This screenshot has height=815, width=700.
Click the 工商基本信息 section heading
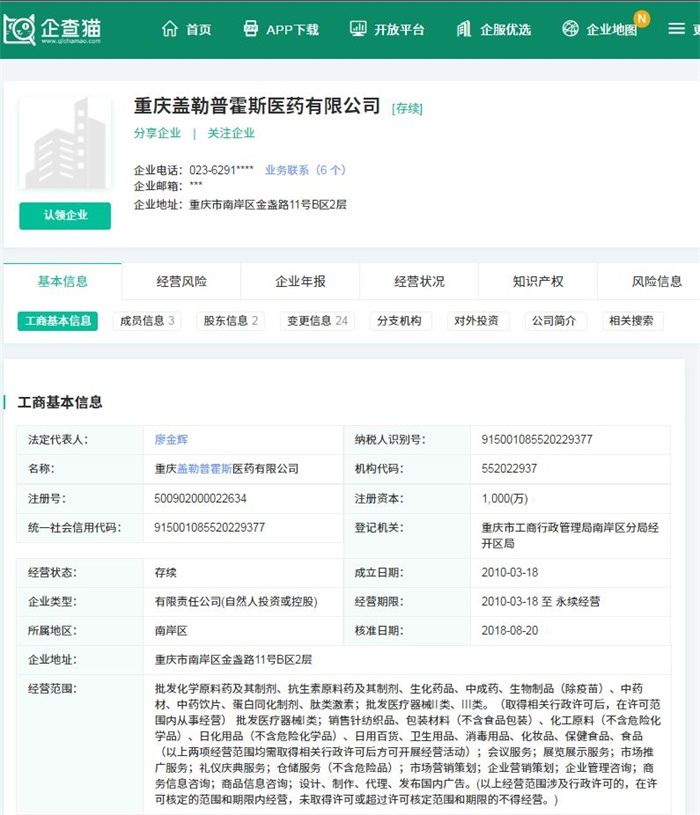[60, 402]
